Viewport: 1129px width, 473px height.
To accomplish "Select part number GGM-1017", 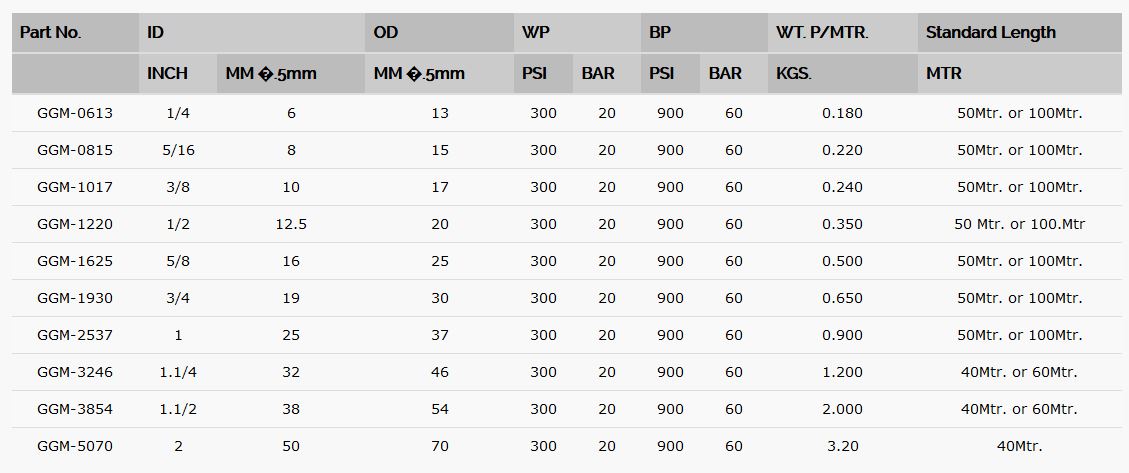I will coord(75,187).
